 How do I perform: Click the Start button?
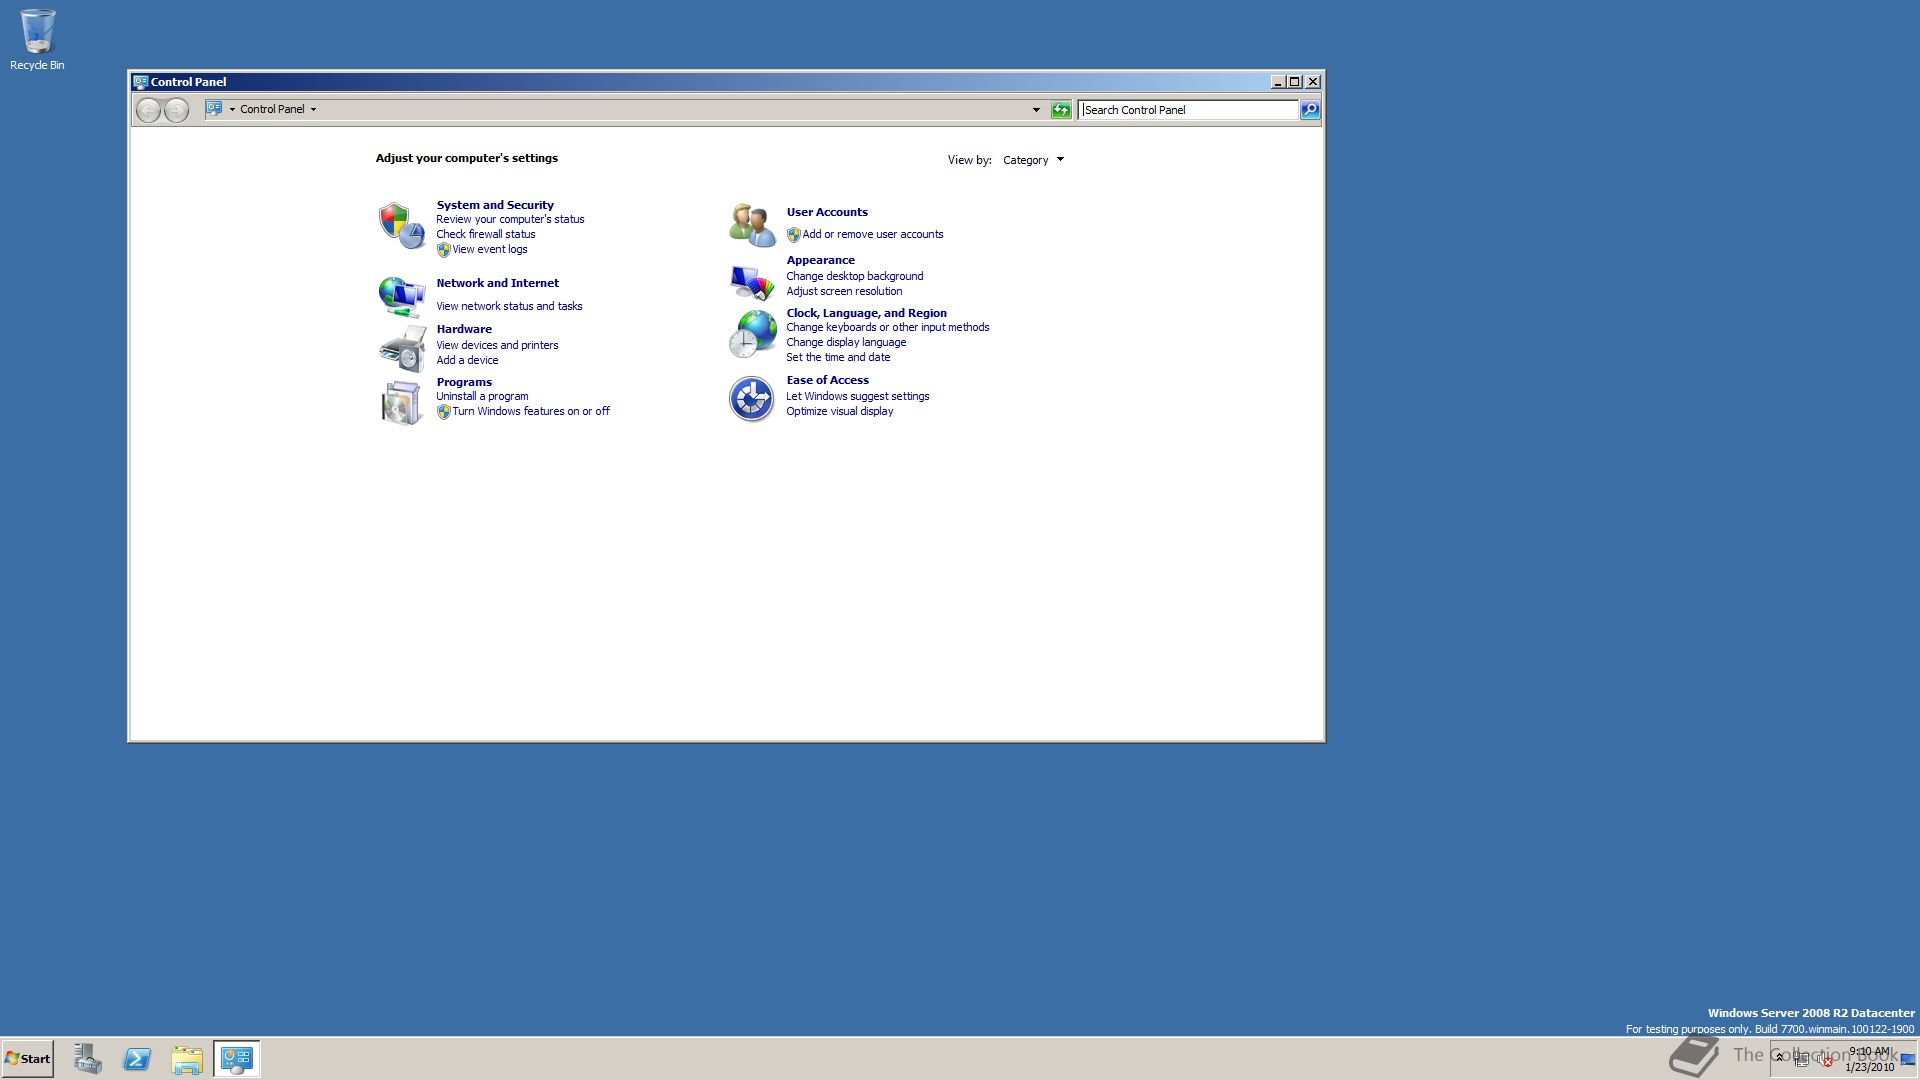tap(27, 1059)
